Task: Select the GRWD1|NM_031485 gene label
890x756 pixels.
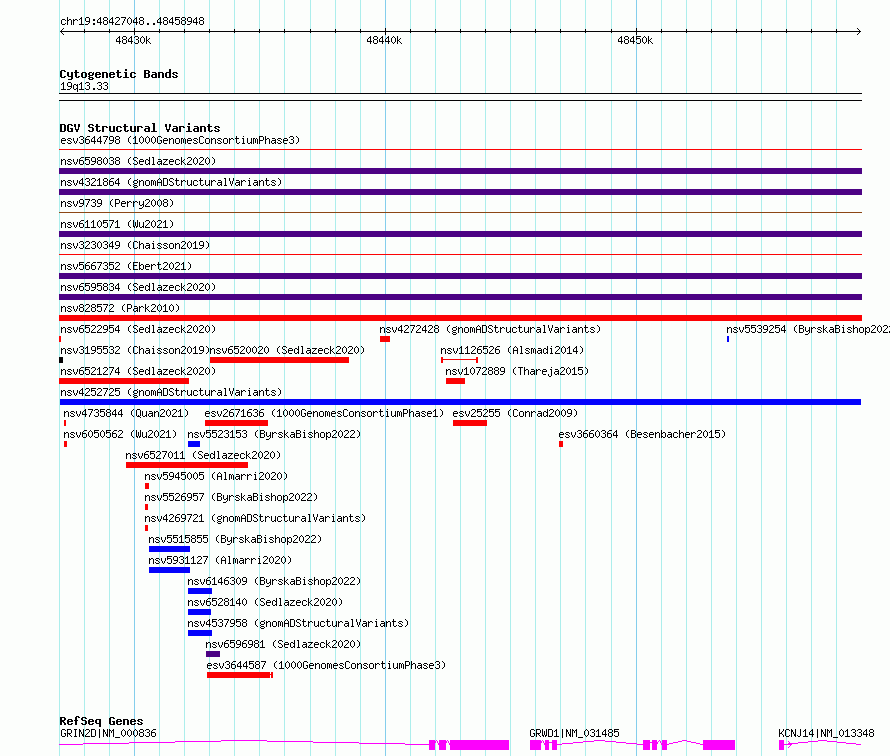Action: click(x=574, y=733)
